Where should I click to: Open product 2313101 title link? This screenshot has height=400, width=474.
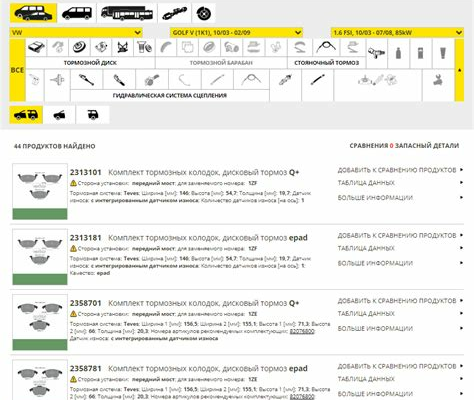(184, 172)
